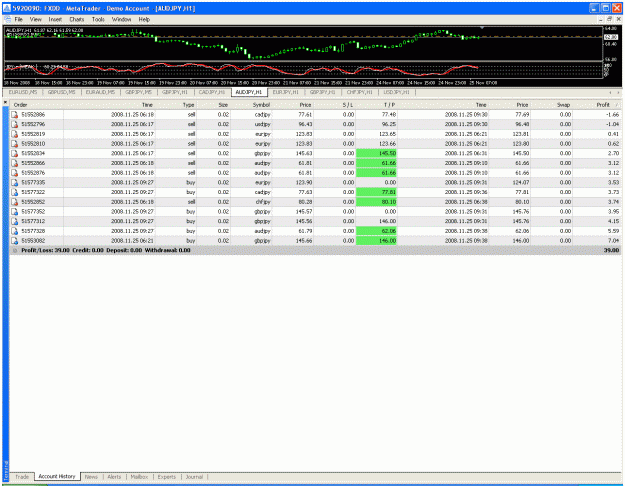Switch to the EURUSD,M5 chart tab
This screenshot has height=486, width=625.
[x=23, y=92]
